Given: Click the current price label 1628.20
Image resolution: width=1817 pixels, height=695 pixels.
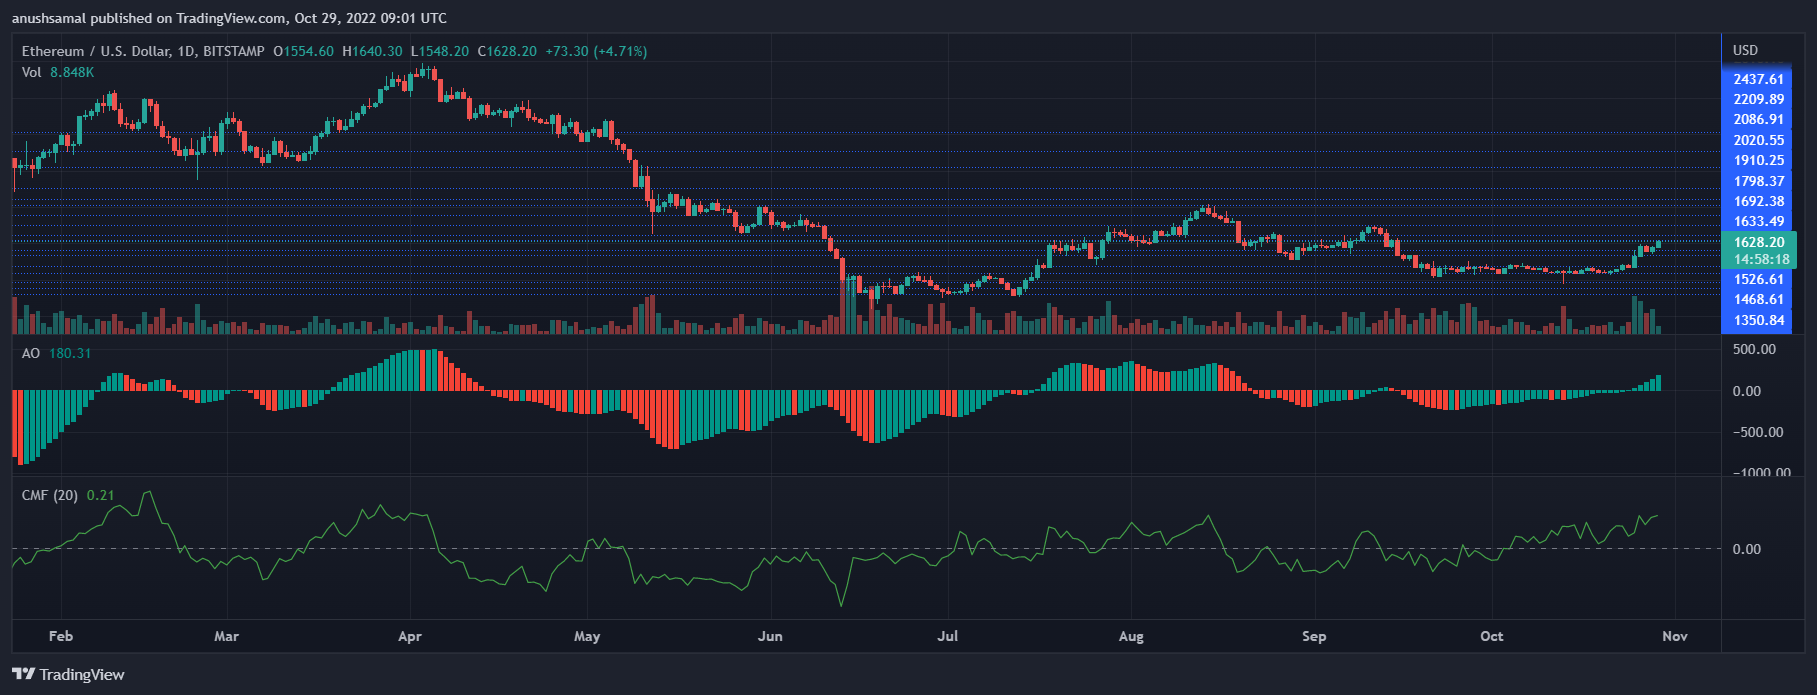Looking at the screenshot, I should [x=1758, y=242].
